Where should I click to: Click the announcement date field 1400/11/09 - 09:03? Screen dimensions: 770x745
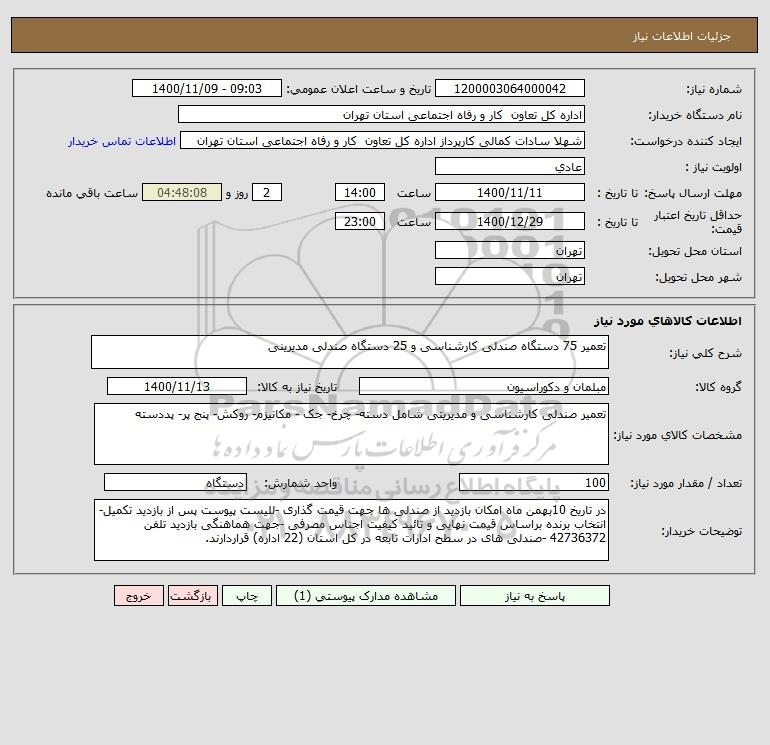207,88
